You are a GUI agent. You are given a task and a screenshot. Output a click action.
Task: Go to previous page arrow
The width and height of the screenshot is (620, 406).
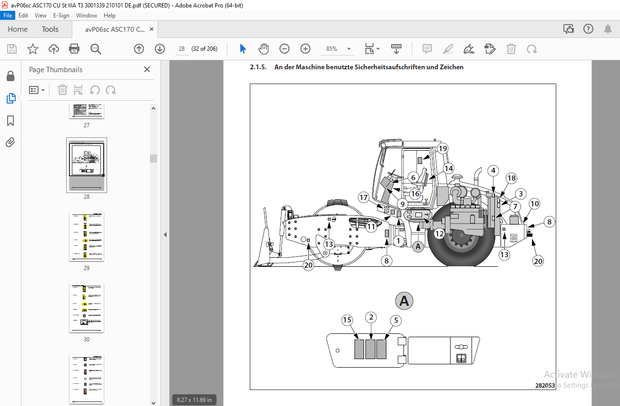coord(139,49)
